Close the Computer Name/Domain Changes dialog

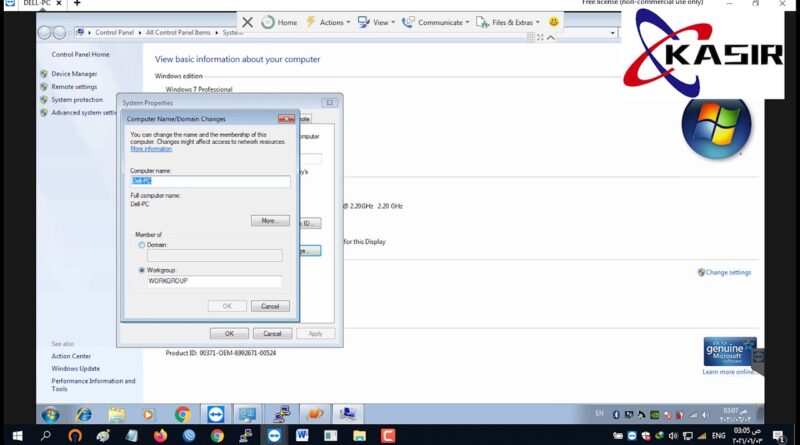(x=286, y=119)
